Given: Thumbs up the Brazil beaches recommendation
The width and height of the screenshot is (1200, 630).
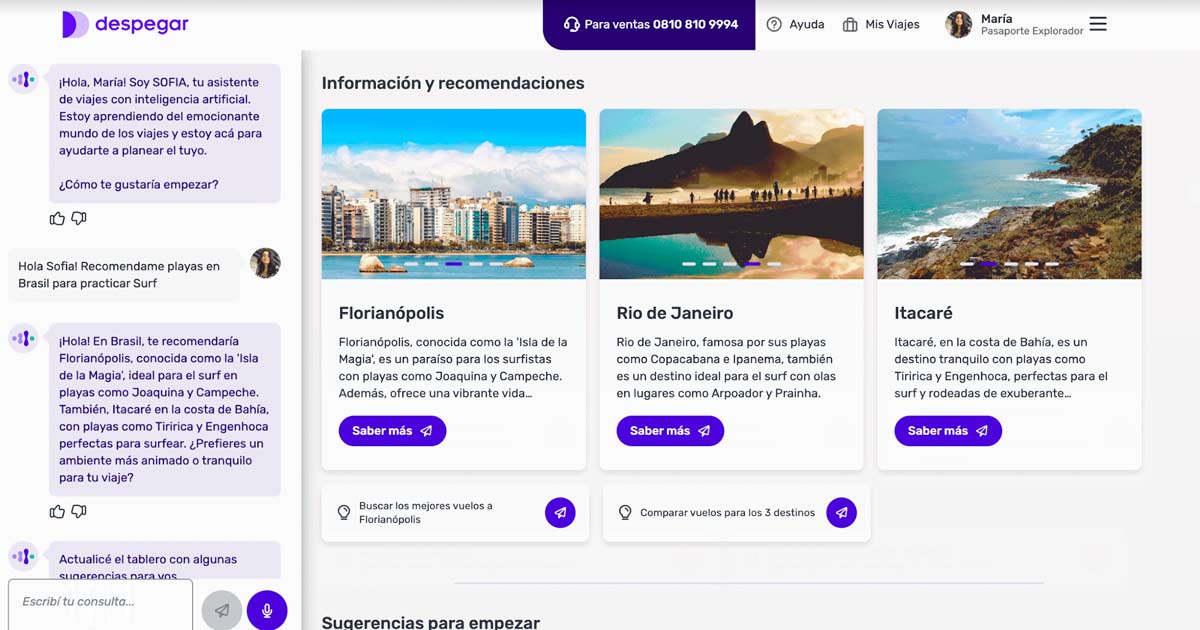Looking at the screenshot, I should point(57,512).
